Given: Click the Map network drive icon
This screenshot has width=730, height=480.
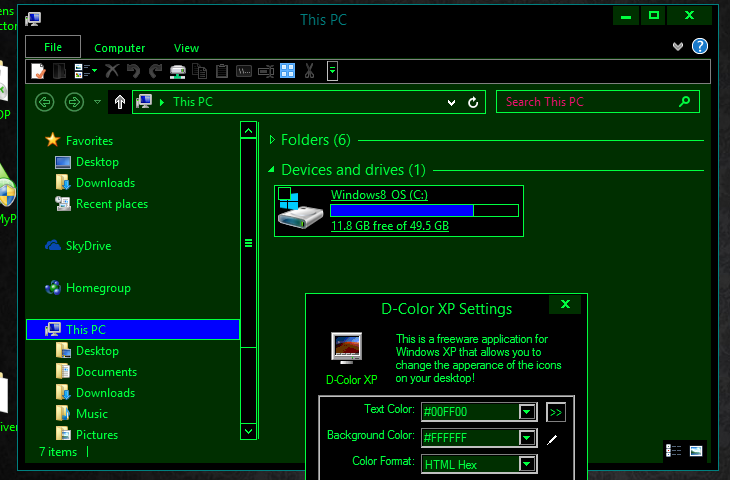Looking at the screenshot, I should click(x=177, y=71).
